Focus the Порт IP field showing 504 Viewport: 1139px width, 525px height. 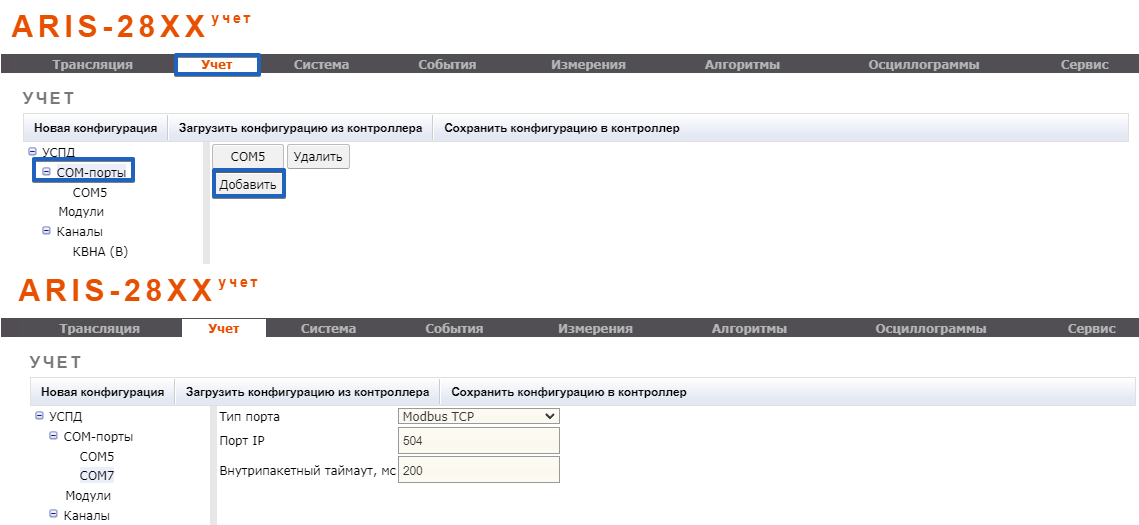(478, 441)
